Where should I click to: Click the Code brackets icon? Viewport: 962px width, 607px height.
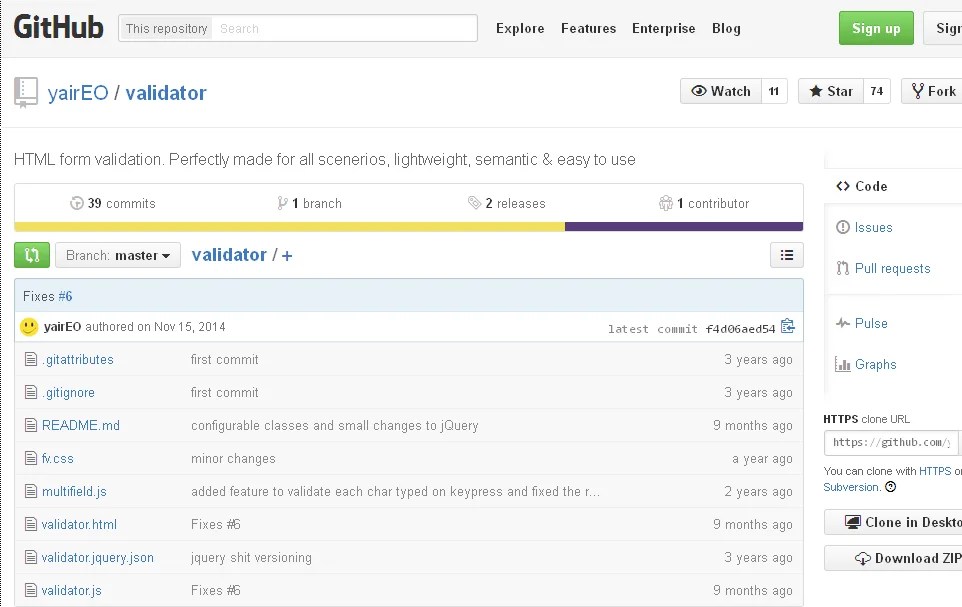click(x=843, y=186)
